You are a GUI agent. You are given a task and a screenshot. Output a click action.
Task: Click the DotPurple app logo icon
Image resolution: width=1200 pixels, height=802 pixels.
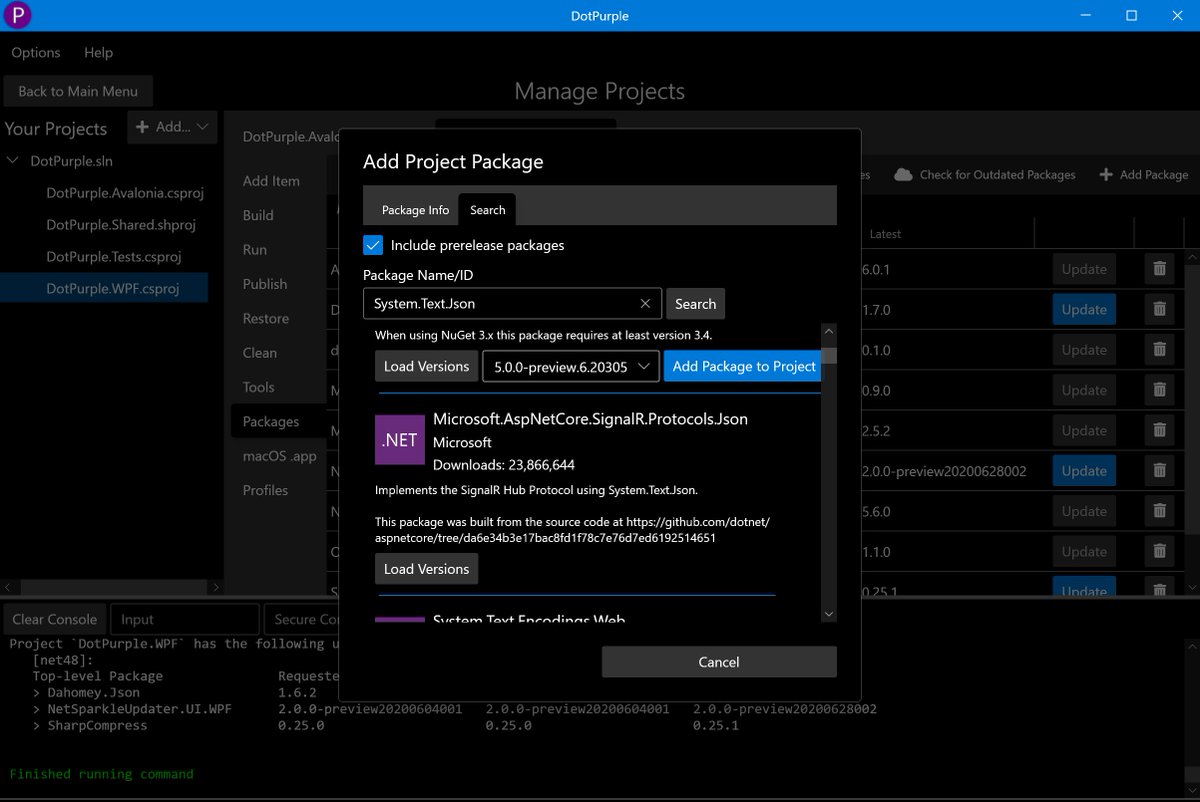(17, 15)
